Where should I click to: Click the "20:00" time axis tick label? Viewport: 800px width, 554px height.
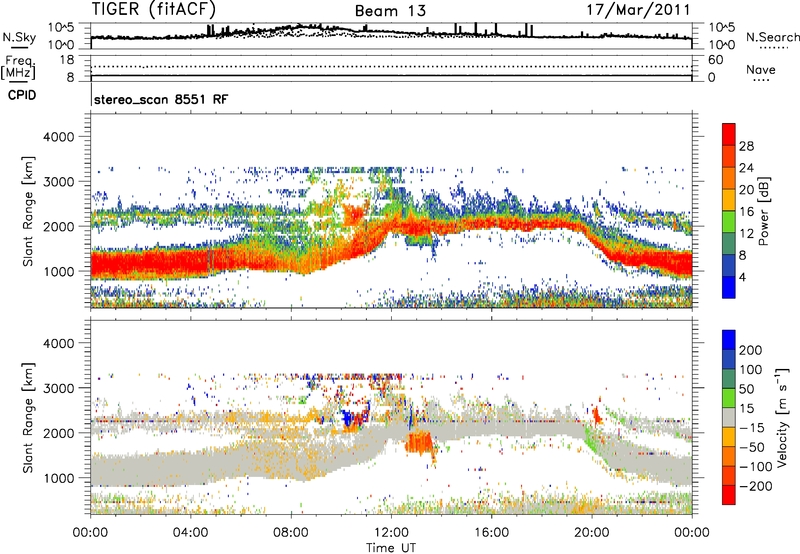pos(592,533)
